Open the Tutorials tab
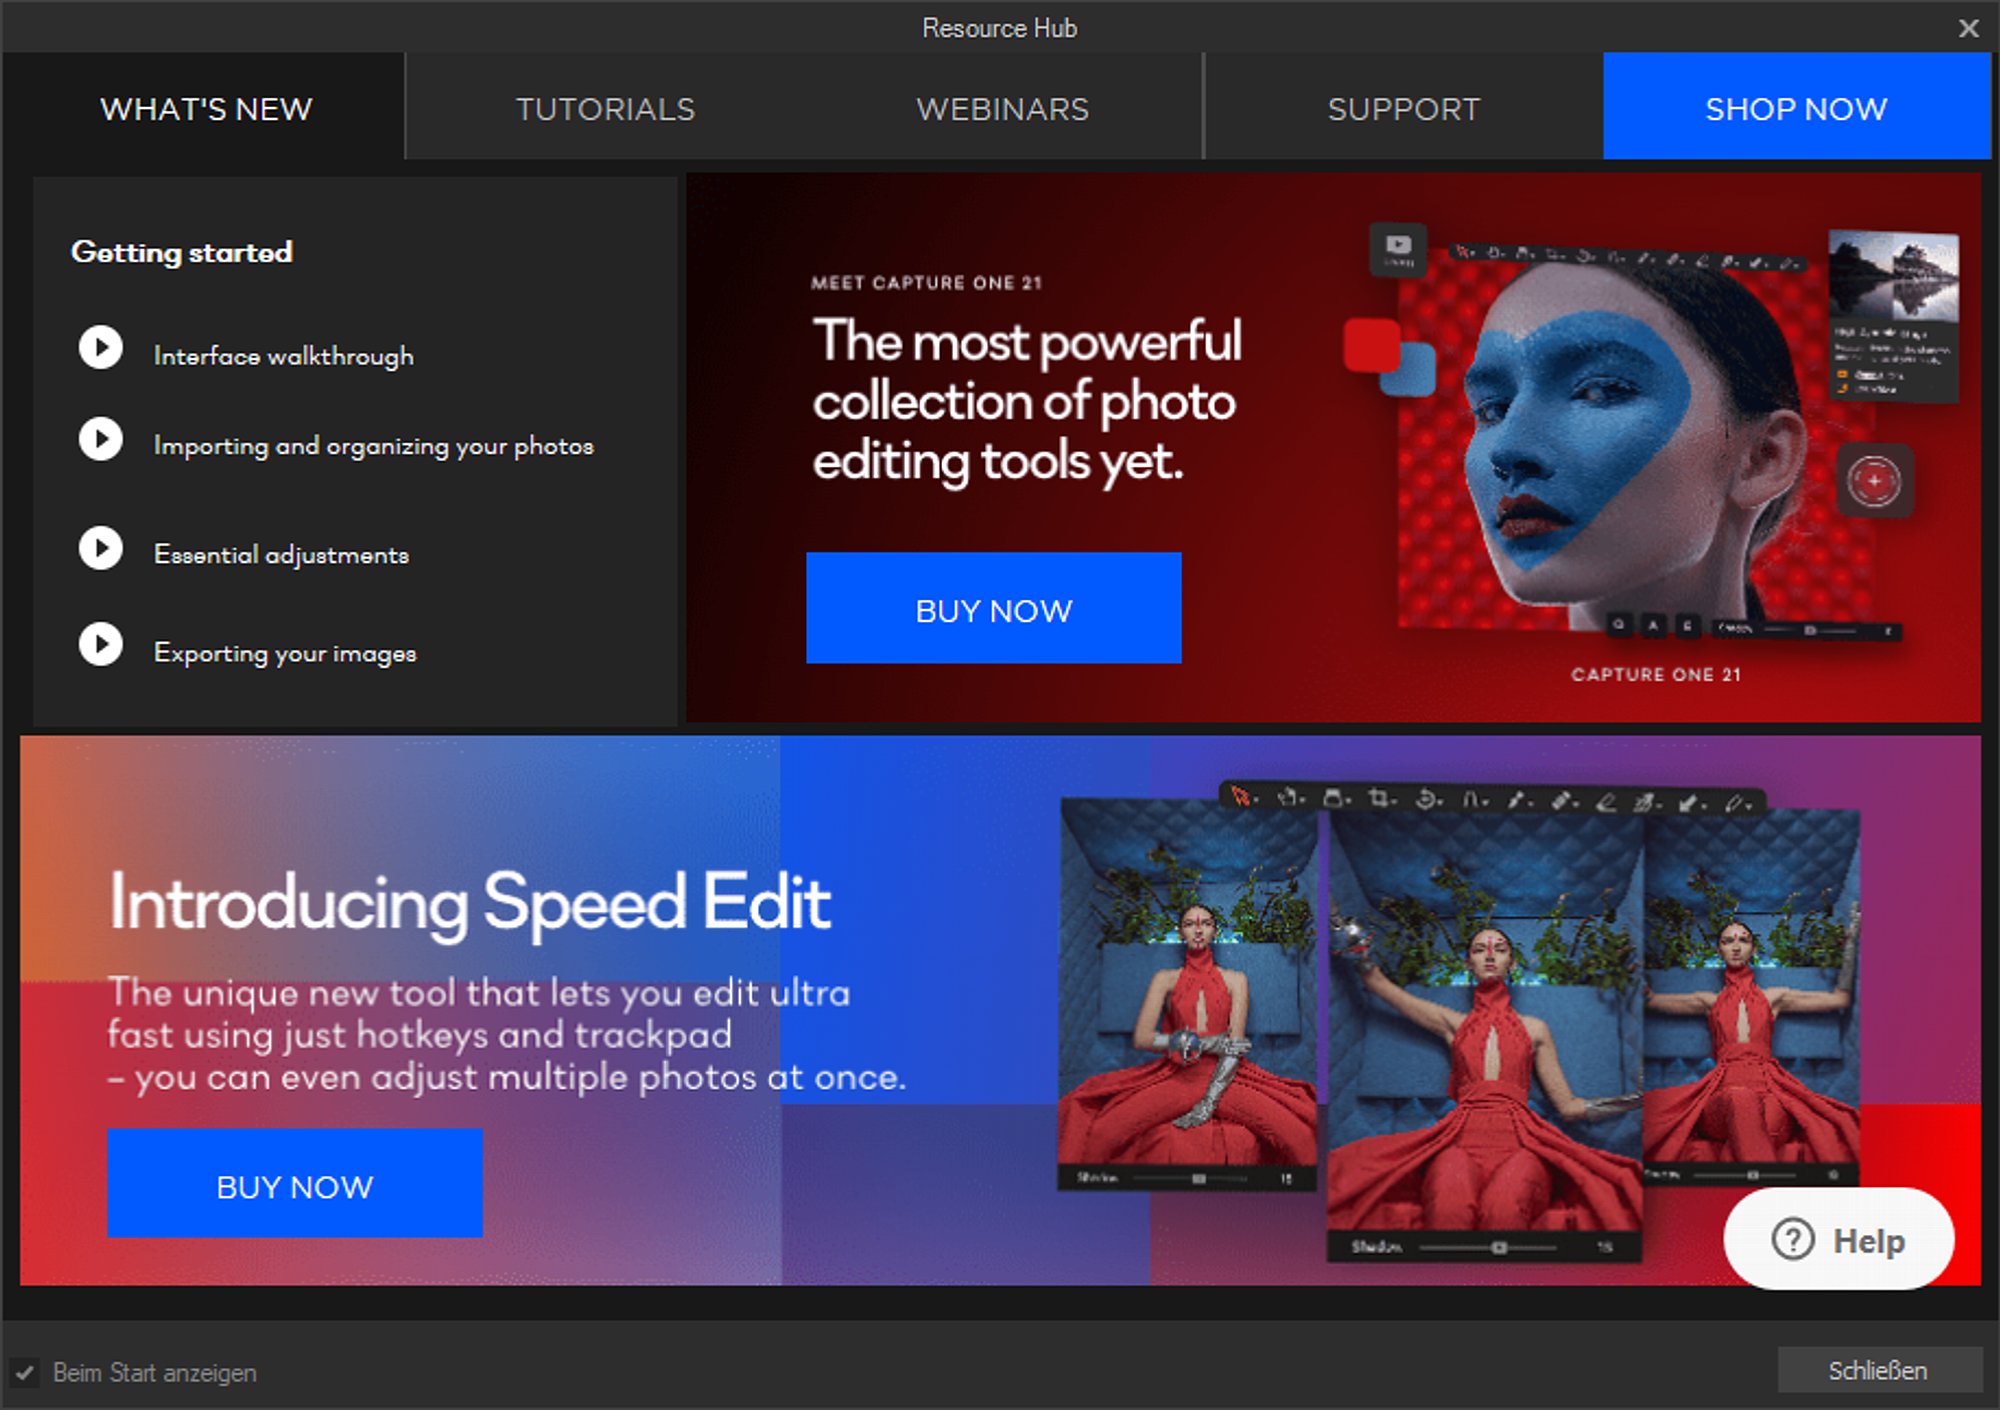 605,108
